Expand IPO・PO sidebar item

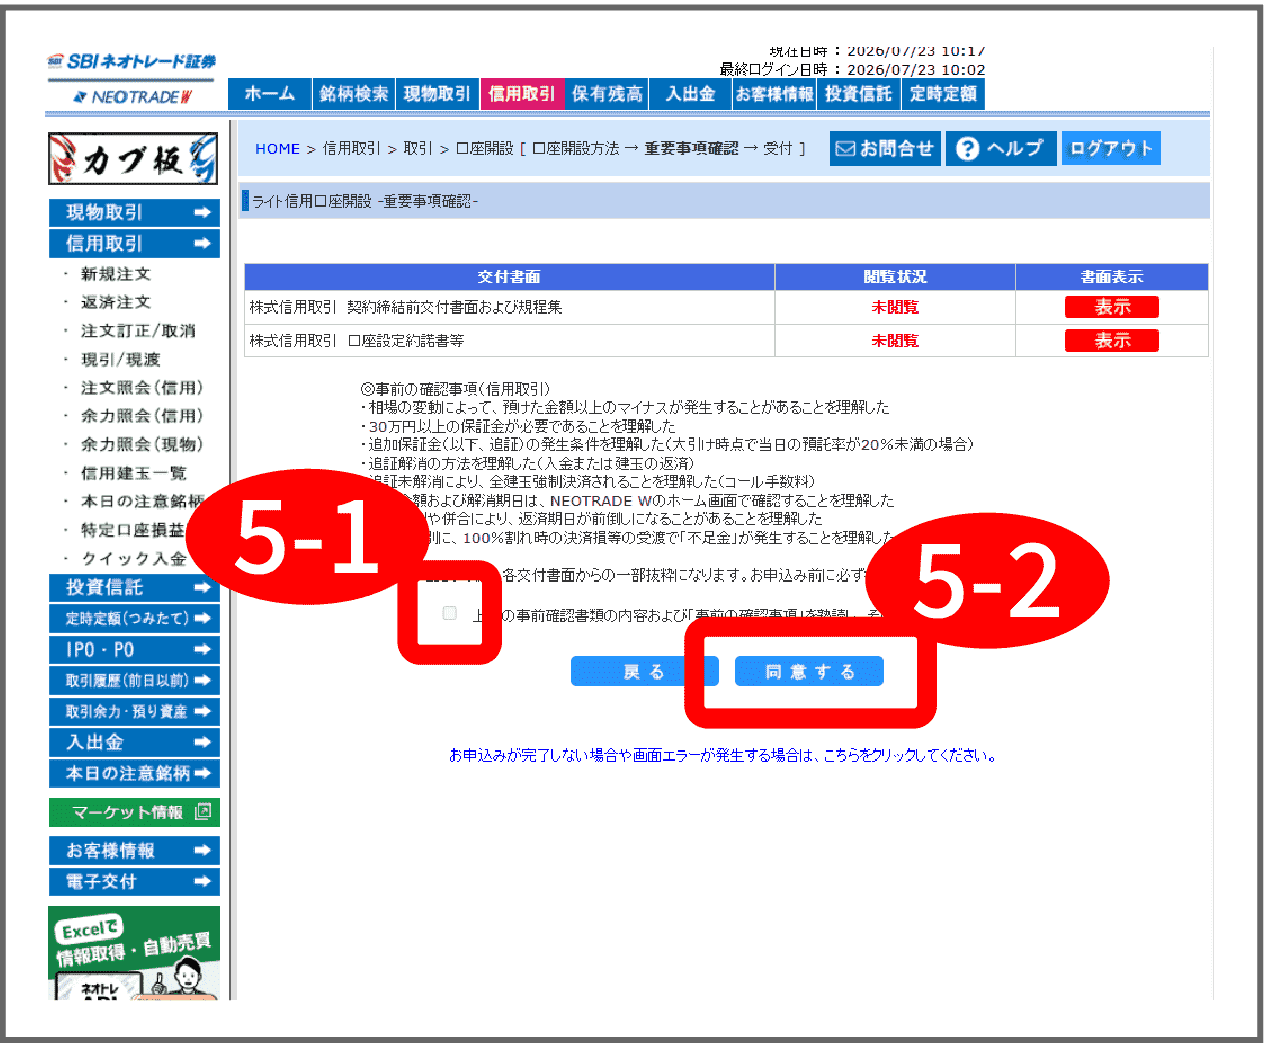coord(134,649)
